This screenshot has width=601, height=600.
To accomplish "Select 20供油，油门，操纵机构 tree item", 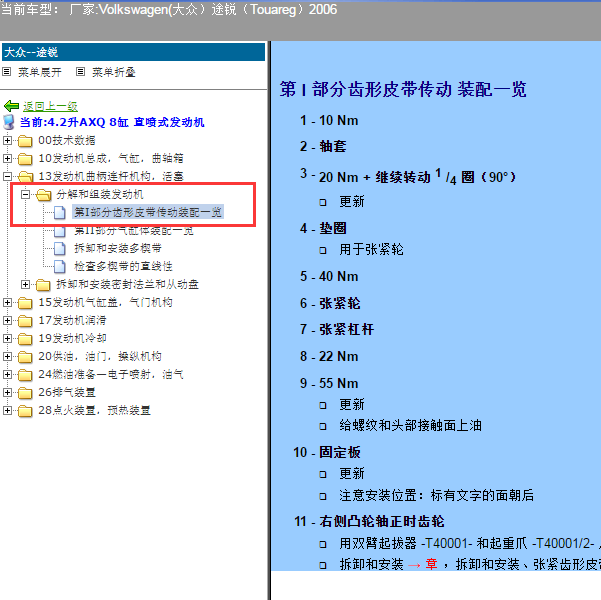I will click(x=100, y=356).
